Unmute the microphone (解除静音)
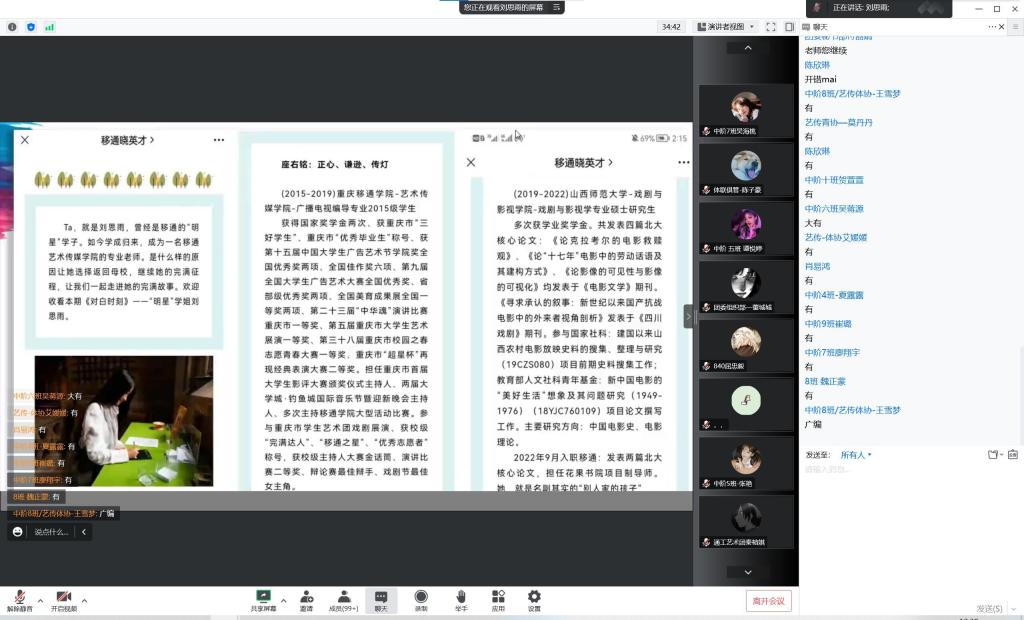Viewport: 1024px width, 620px height. coord(20,600)
